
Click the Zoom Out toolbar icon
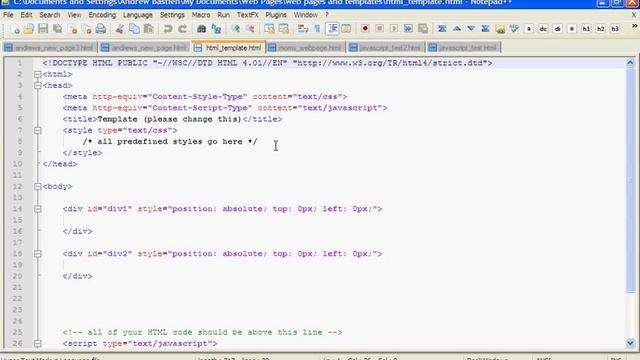pyautogui.click(x=250, y=29)
